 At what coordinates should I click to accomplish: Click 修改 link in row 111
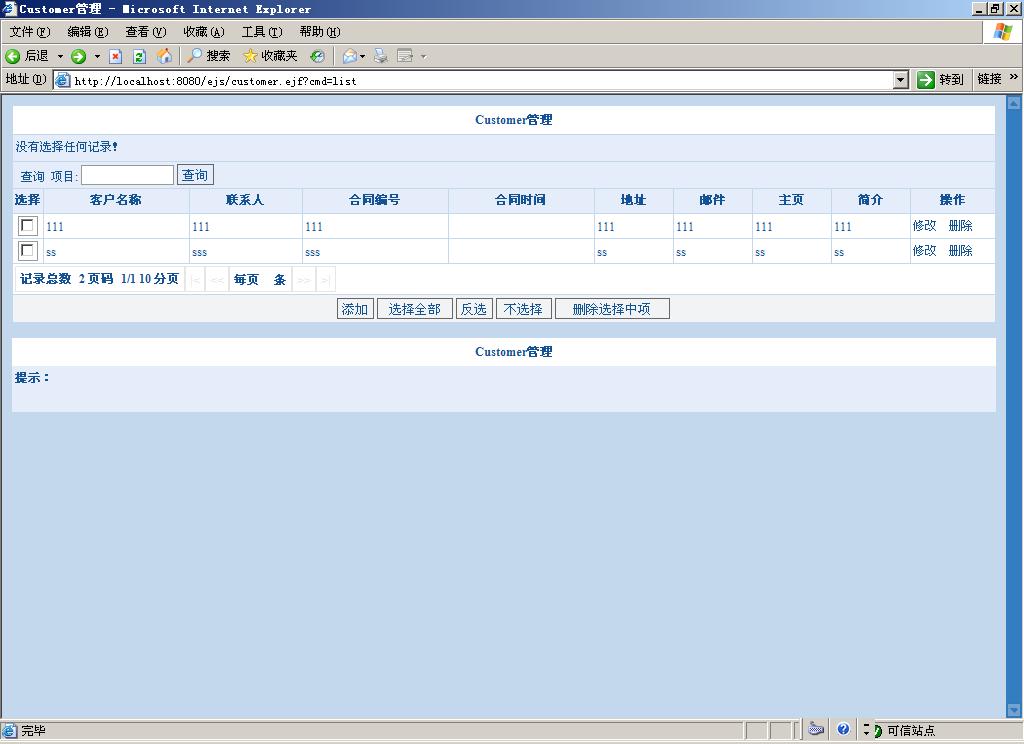click(x=924, y=225)
